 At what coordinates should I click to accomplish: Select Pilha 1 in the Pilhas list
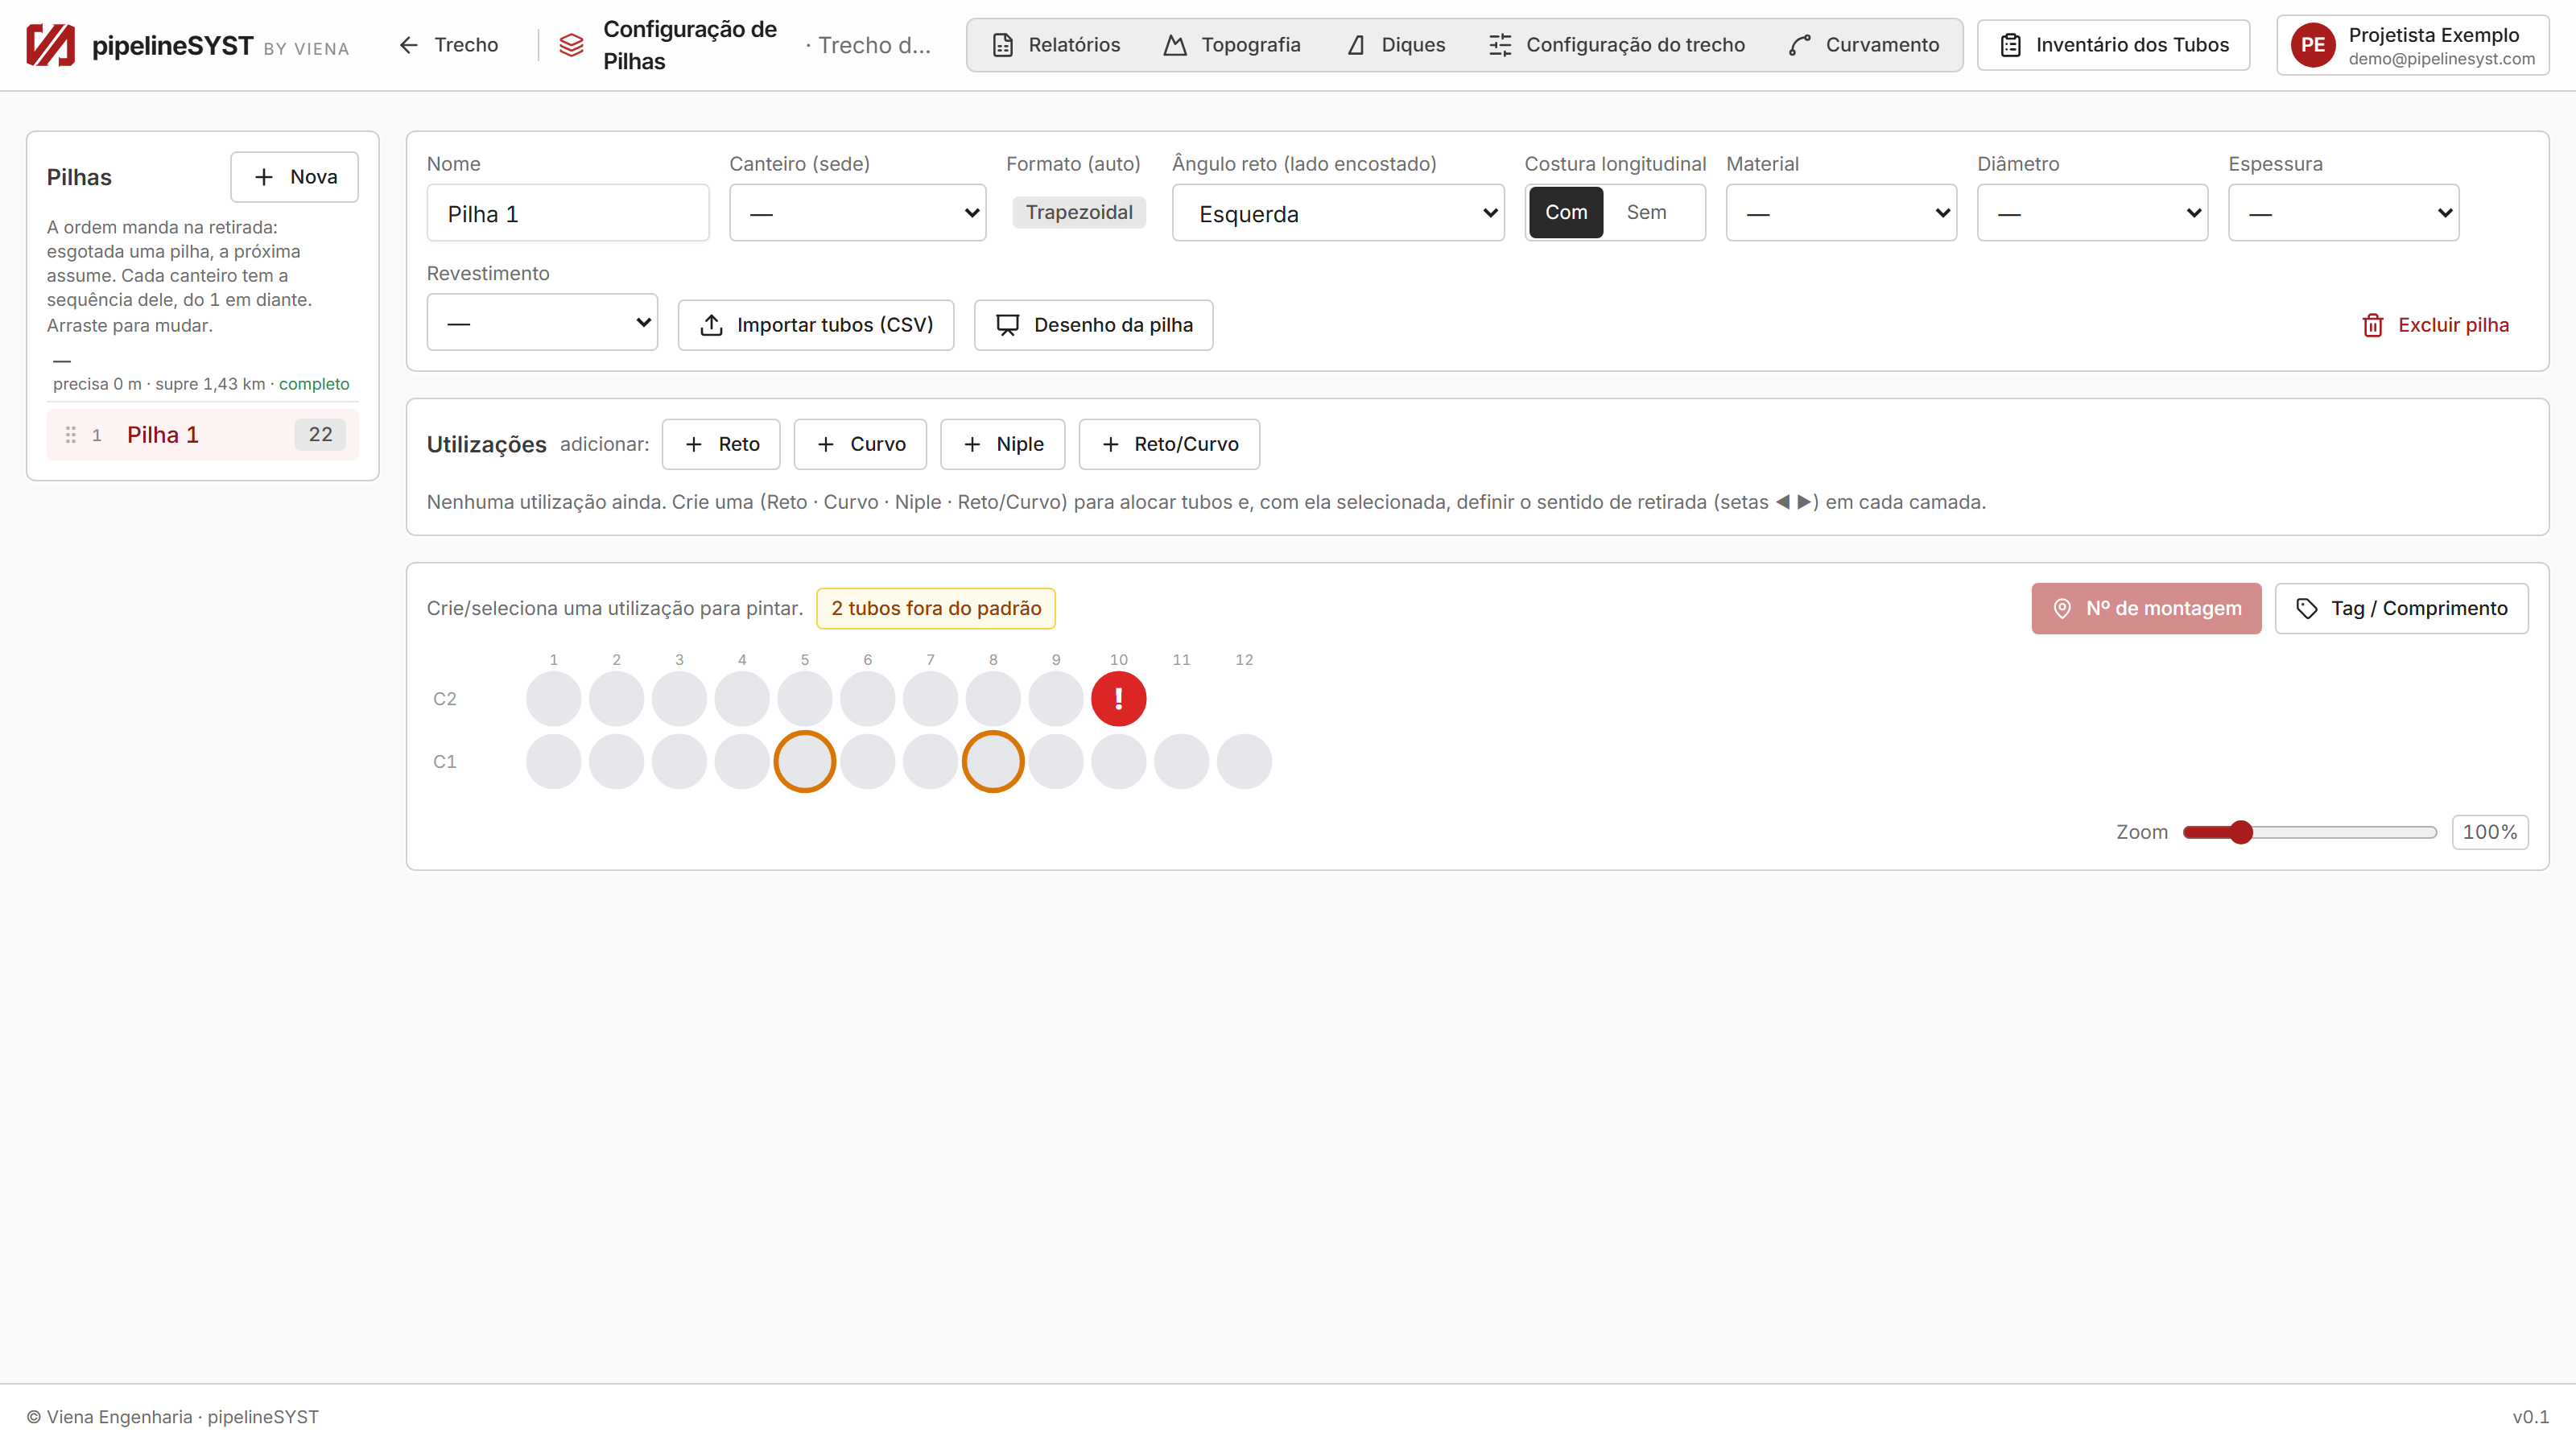click(x=202, y=435)
